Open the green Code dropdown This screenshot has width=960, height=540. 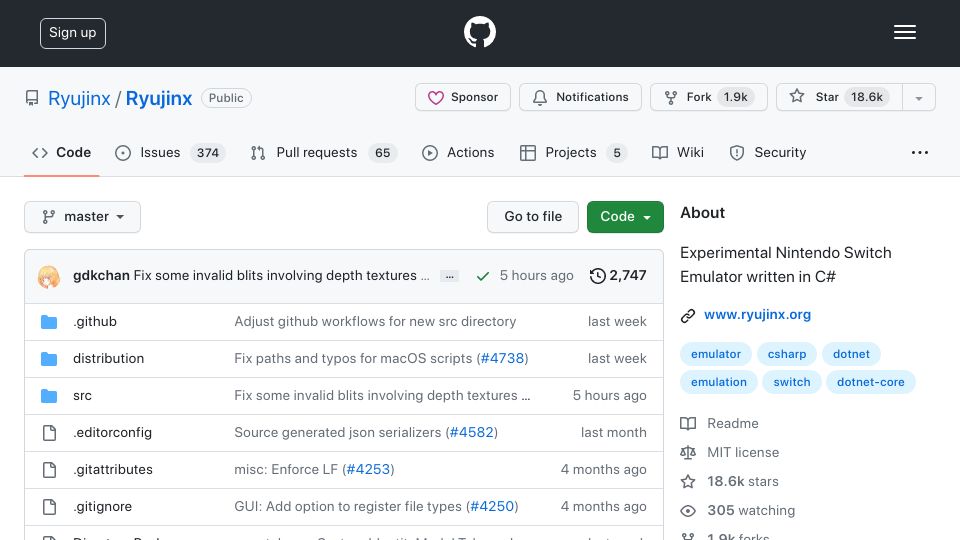[x=625, y=217]
